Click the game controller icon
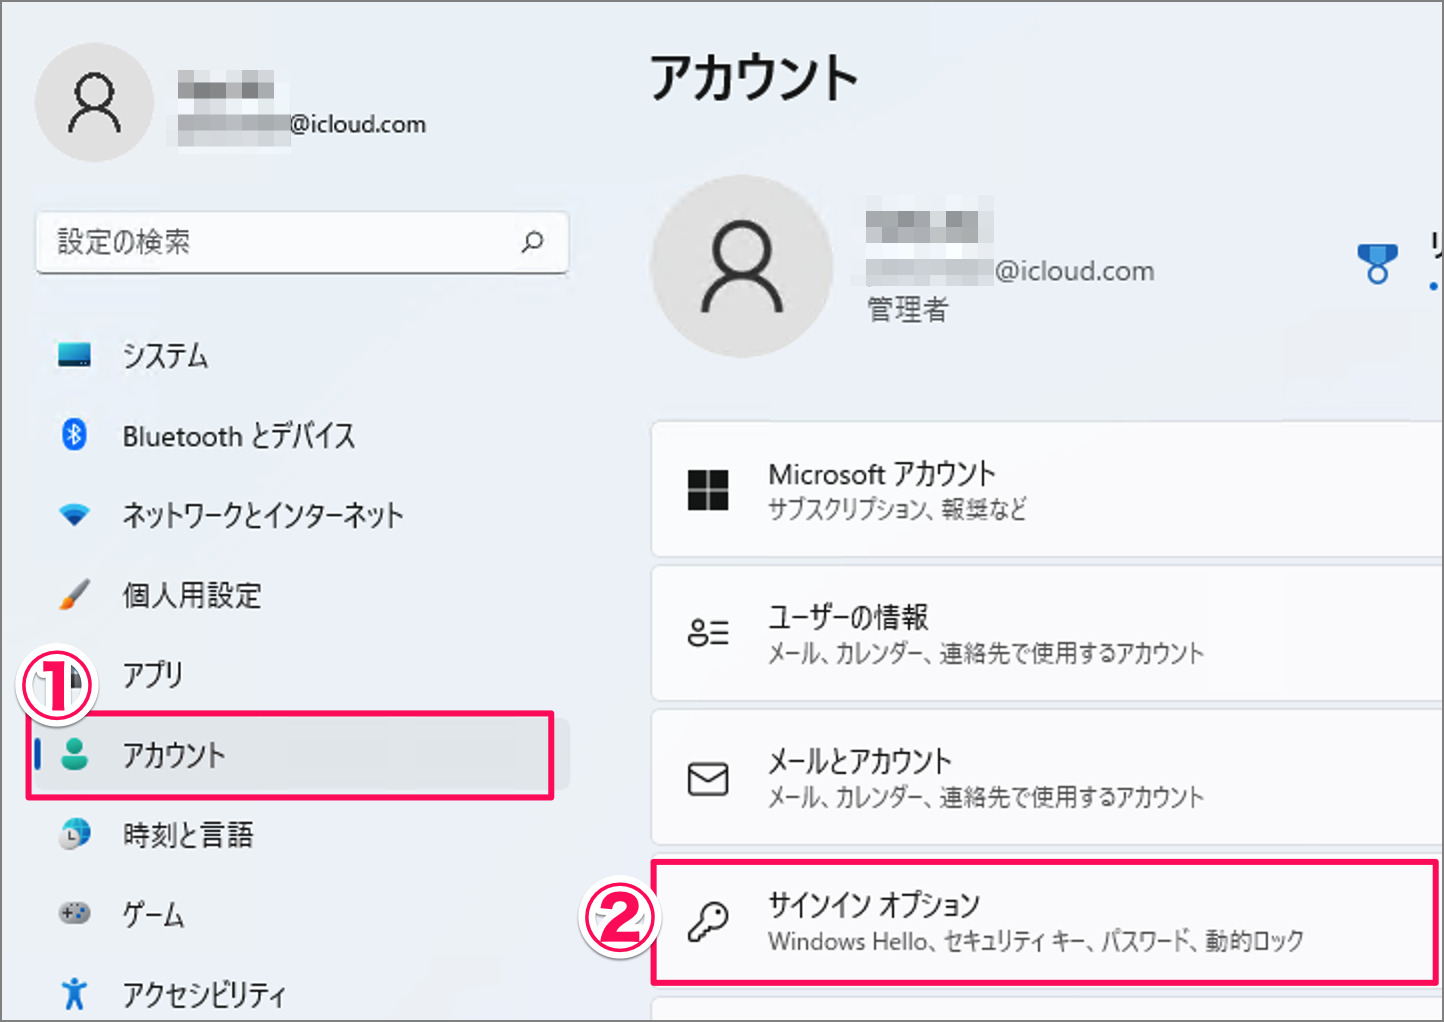The height and width of the screenshot is (1022, 1444). click(74, 913)
